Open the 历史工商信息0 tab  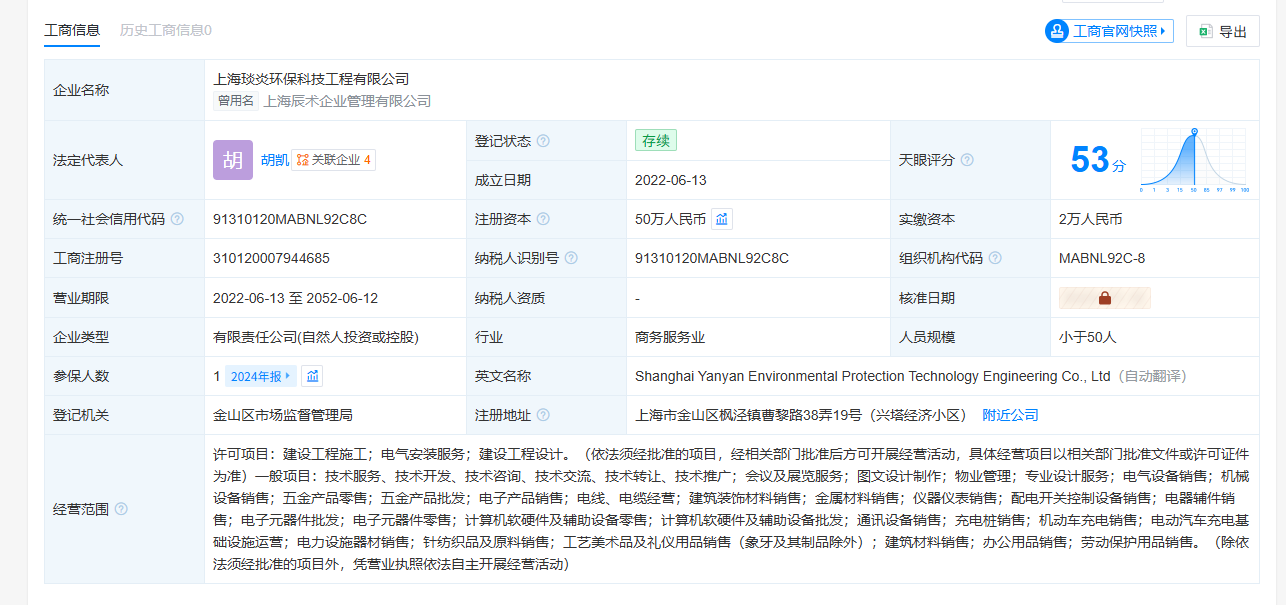pyautogui.click(x=166, y=30)
